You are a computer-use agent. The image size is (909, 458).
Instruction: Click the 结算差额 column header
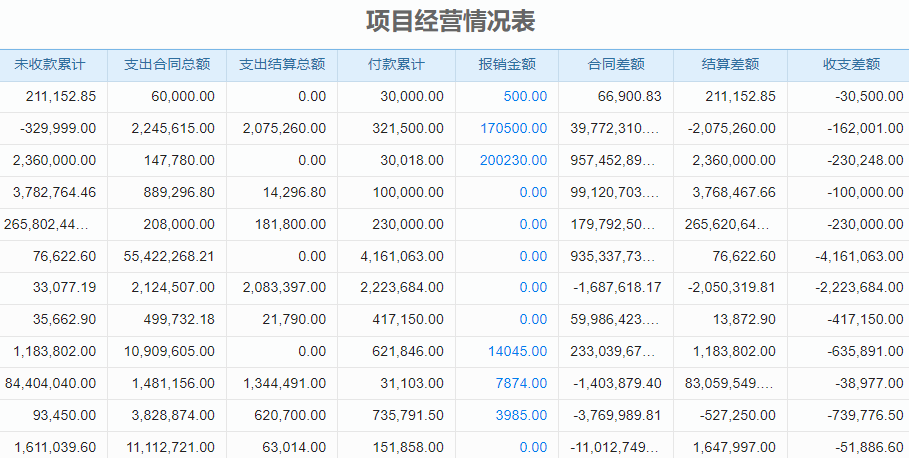[730, 65]
